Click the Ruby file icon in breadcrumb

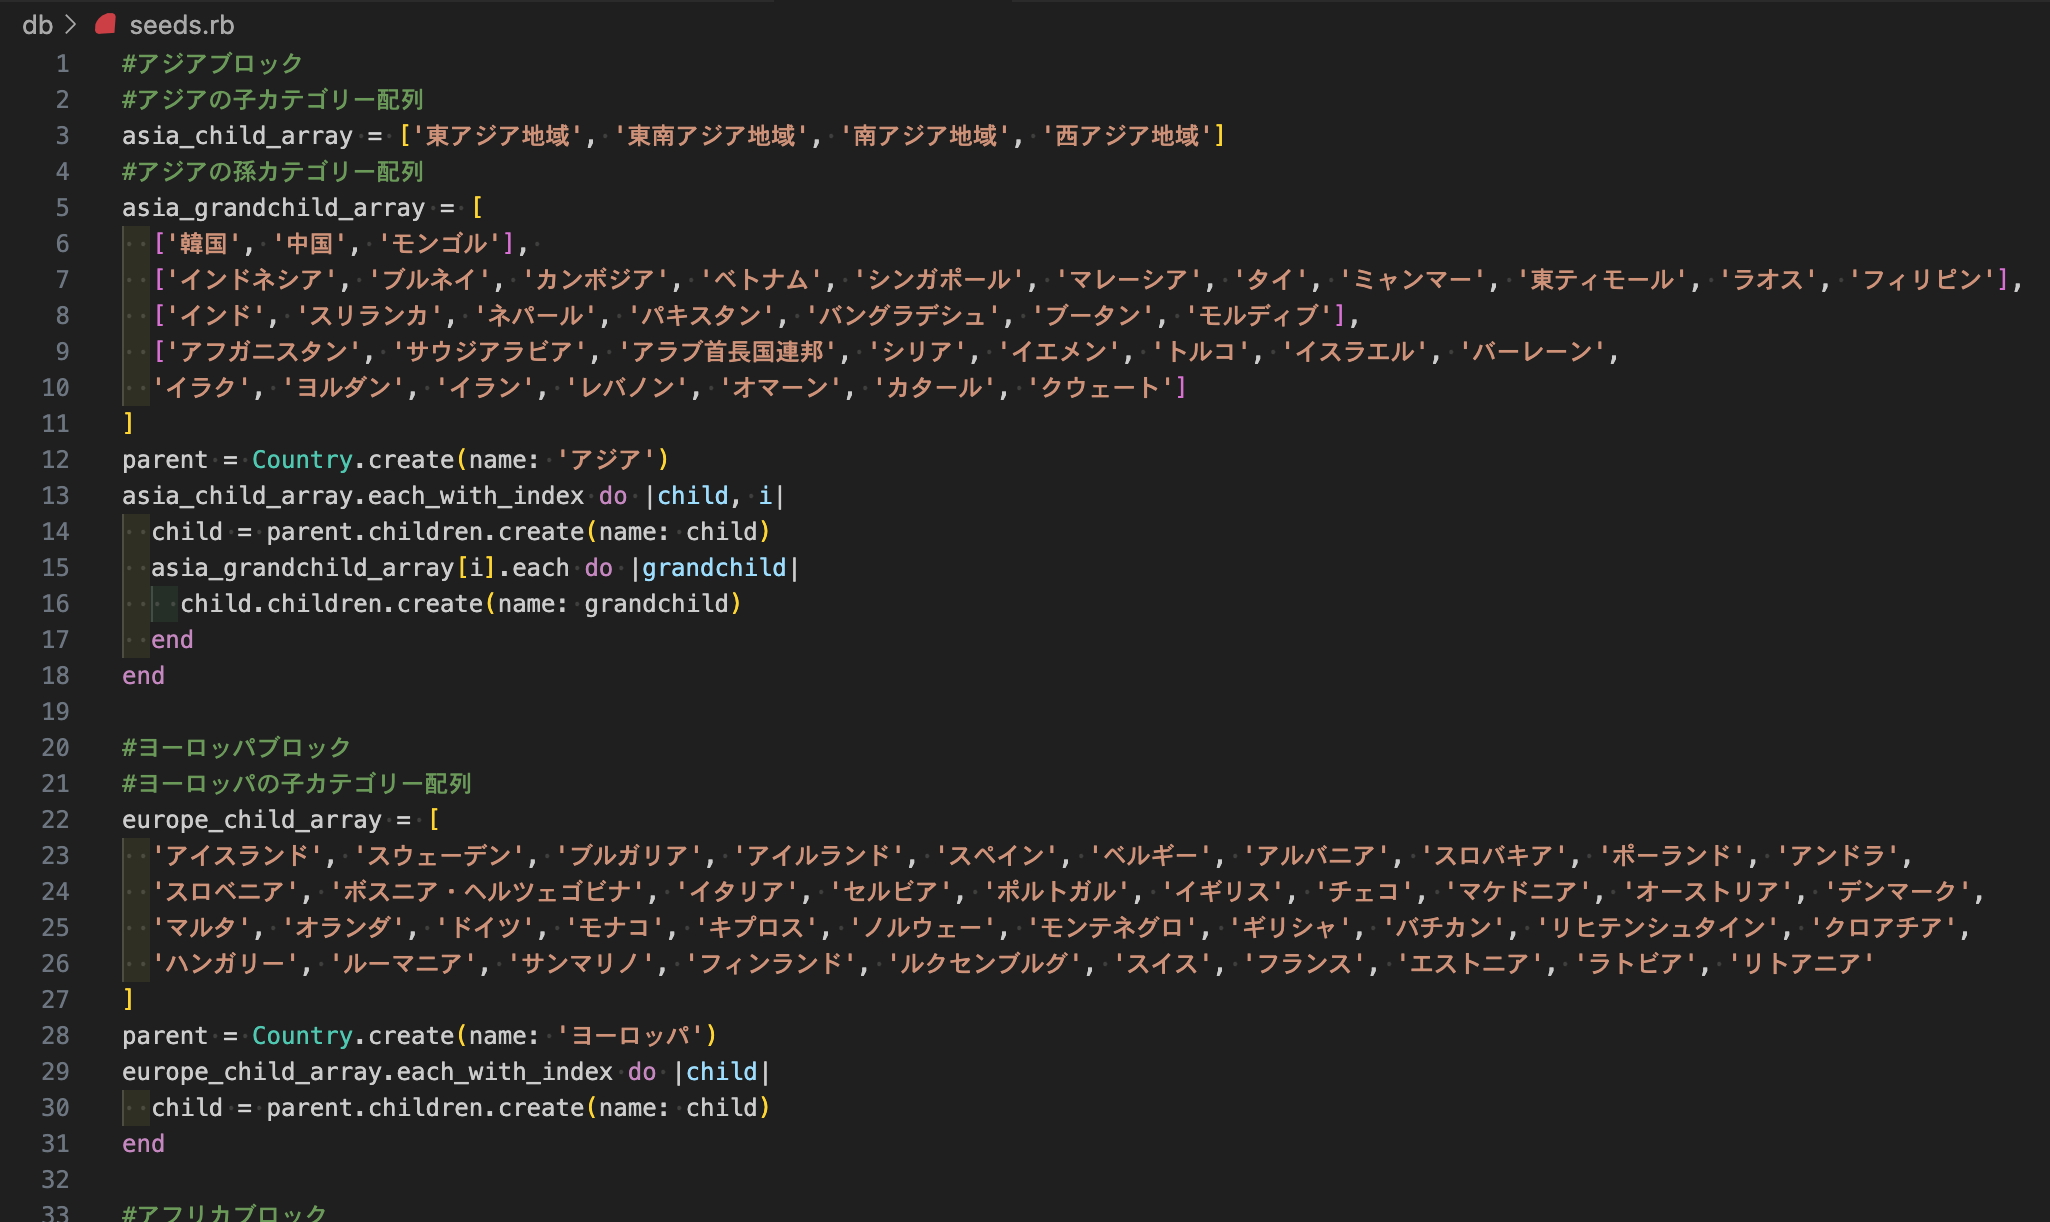(106, 24)
